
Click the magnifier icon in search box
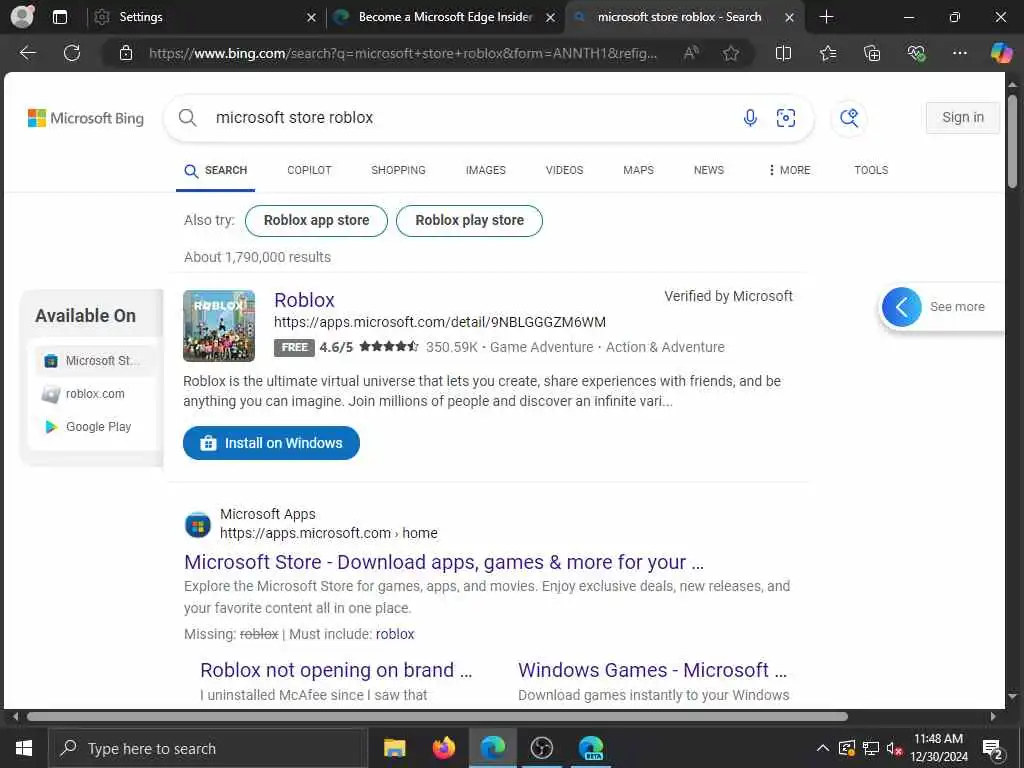(187, 118)
